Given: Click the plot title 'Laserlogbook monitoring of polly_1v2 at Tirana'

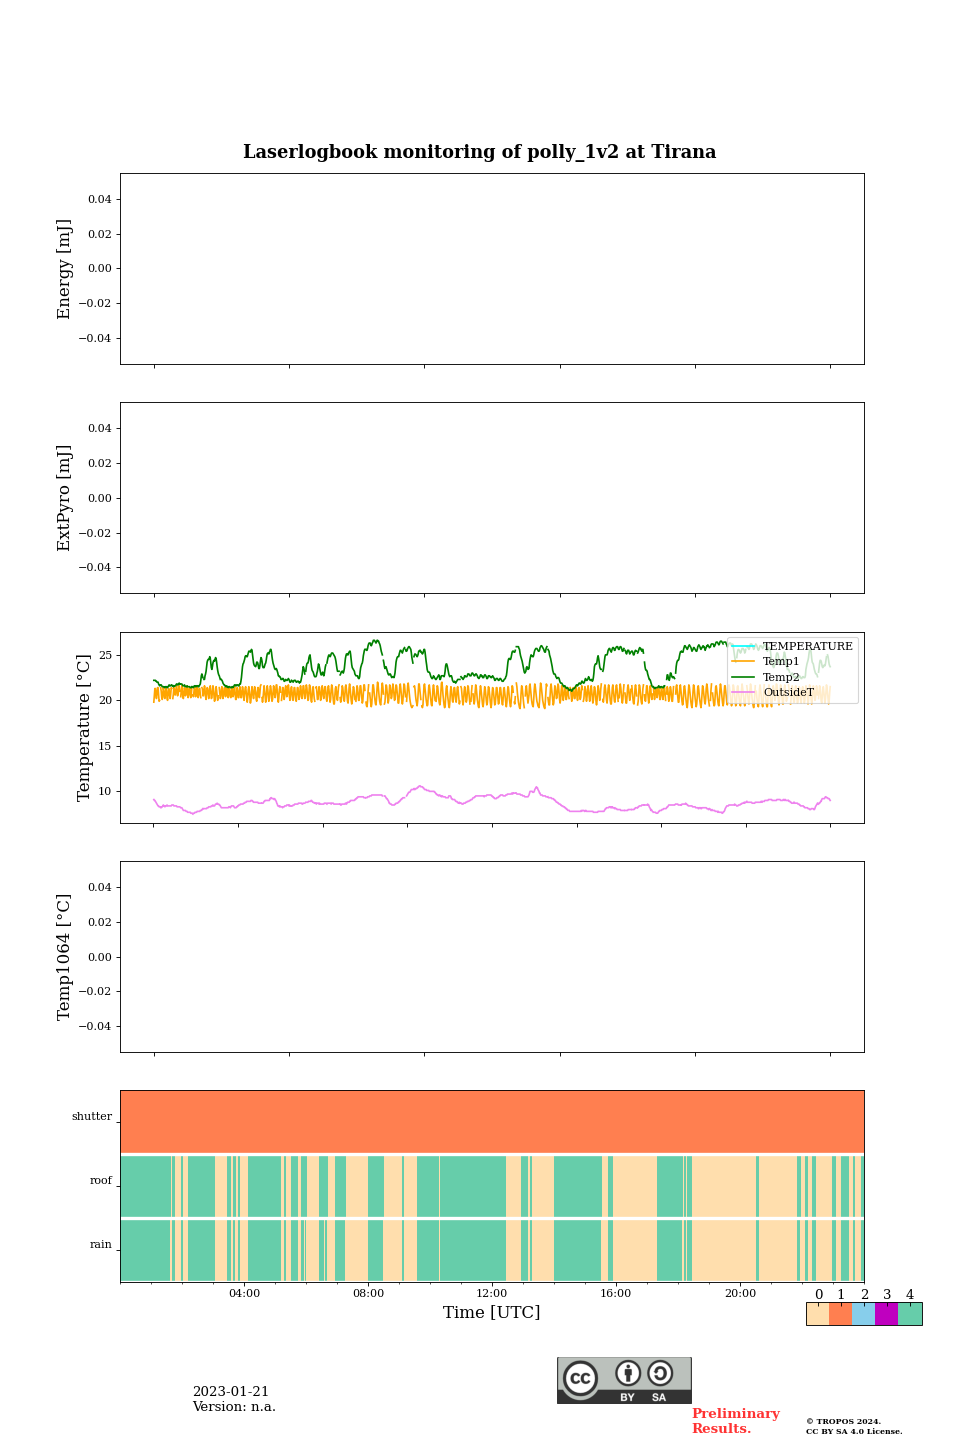Looking at the screenshot, I should coord(480,152).
